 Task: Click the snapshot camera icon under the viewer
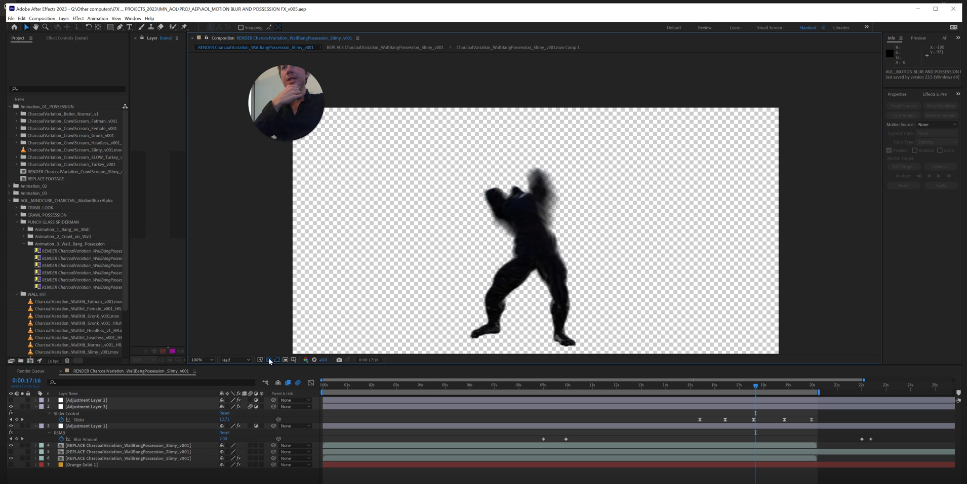tap(339, 359)
